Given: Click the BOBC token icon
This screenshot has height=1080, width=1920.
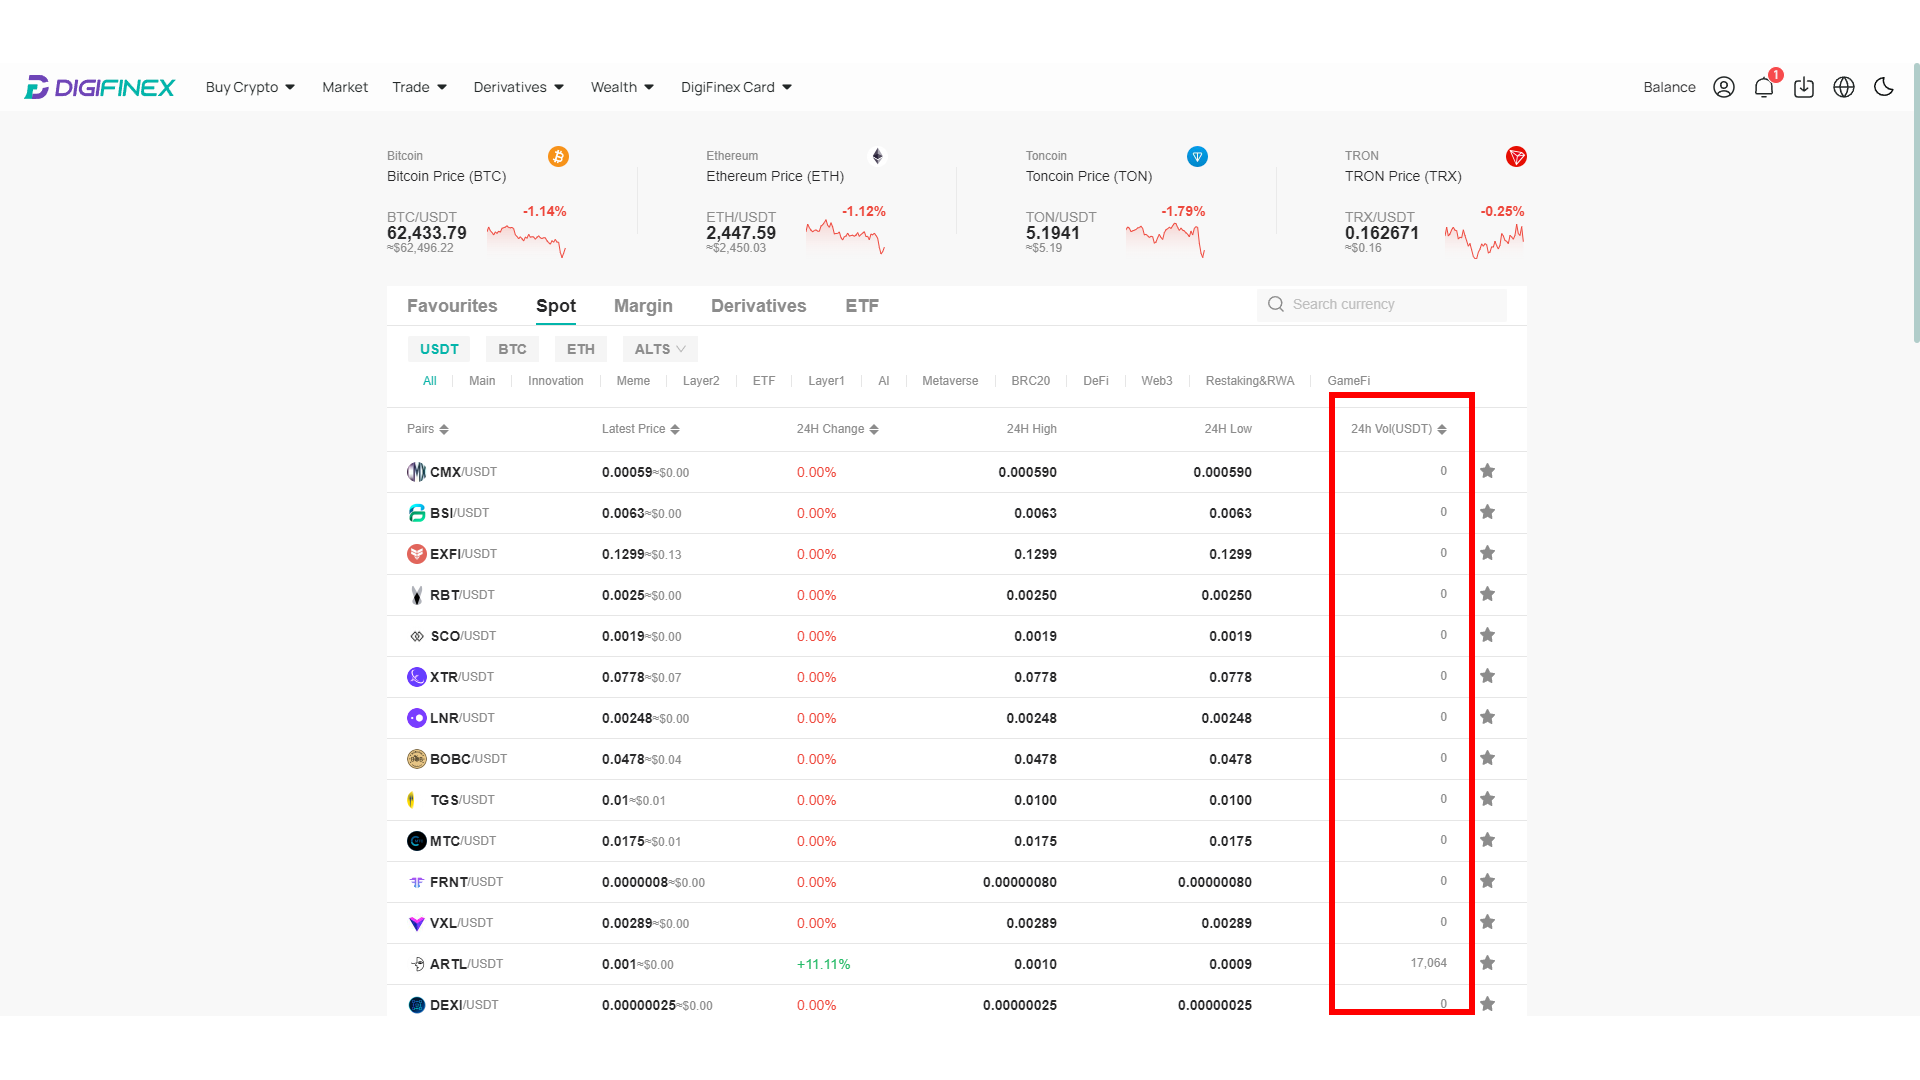Looking at the screenshot, I should pyautogui.click(x=417, y=759).
